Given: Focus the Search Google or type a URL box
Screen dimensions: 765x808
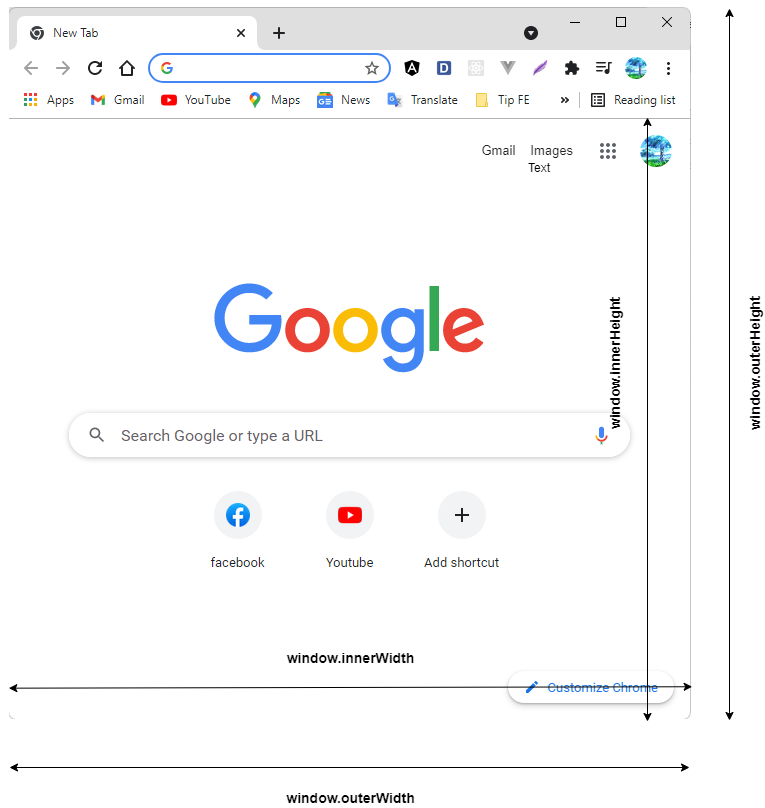Looking at the screenshot, I should tap(349, 435).
